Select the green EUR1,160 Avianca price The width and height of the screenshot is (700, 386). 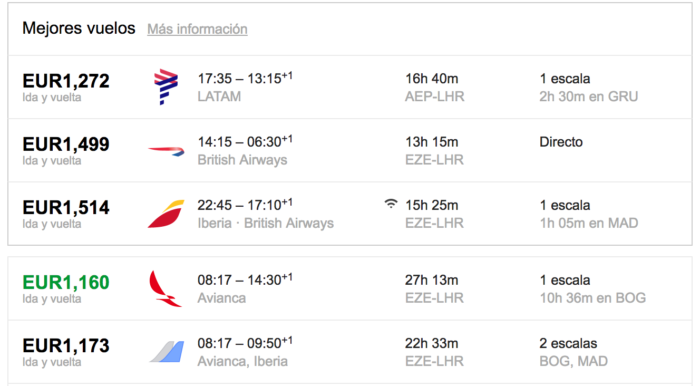click(66, 282)
